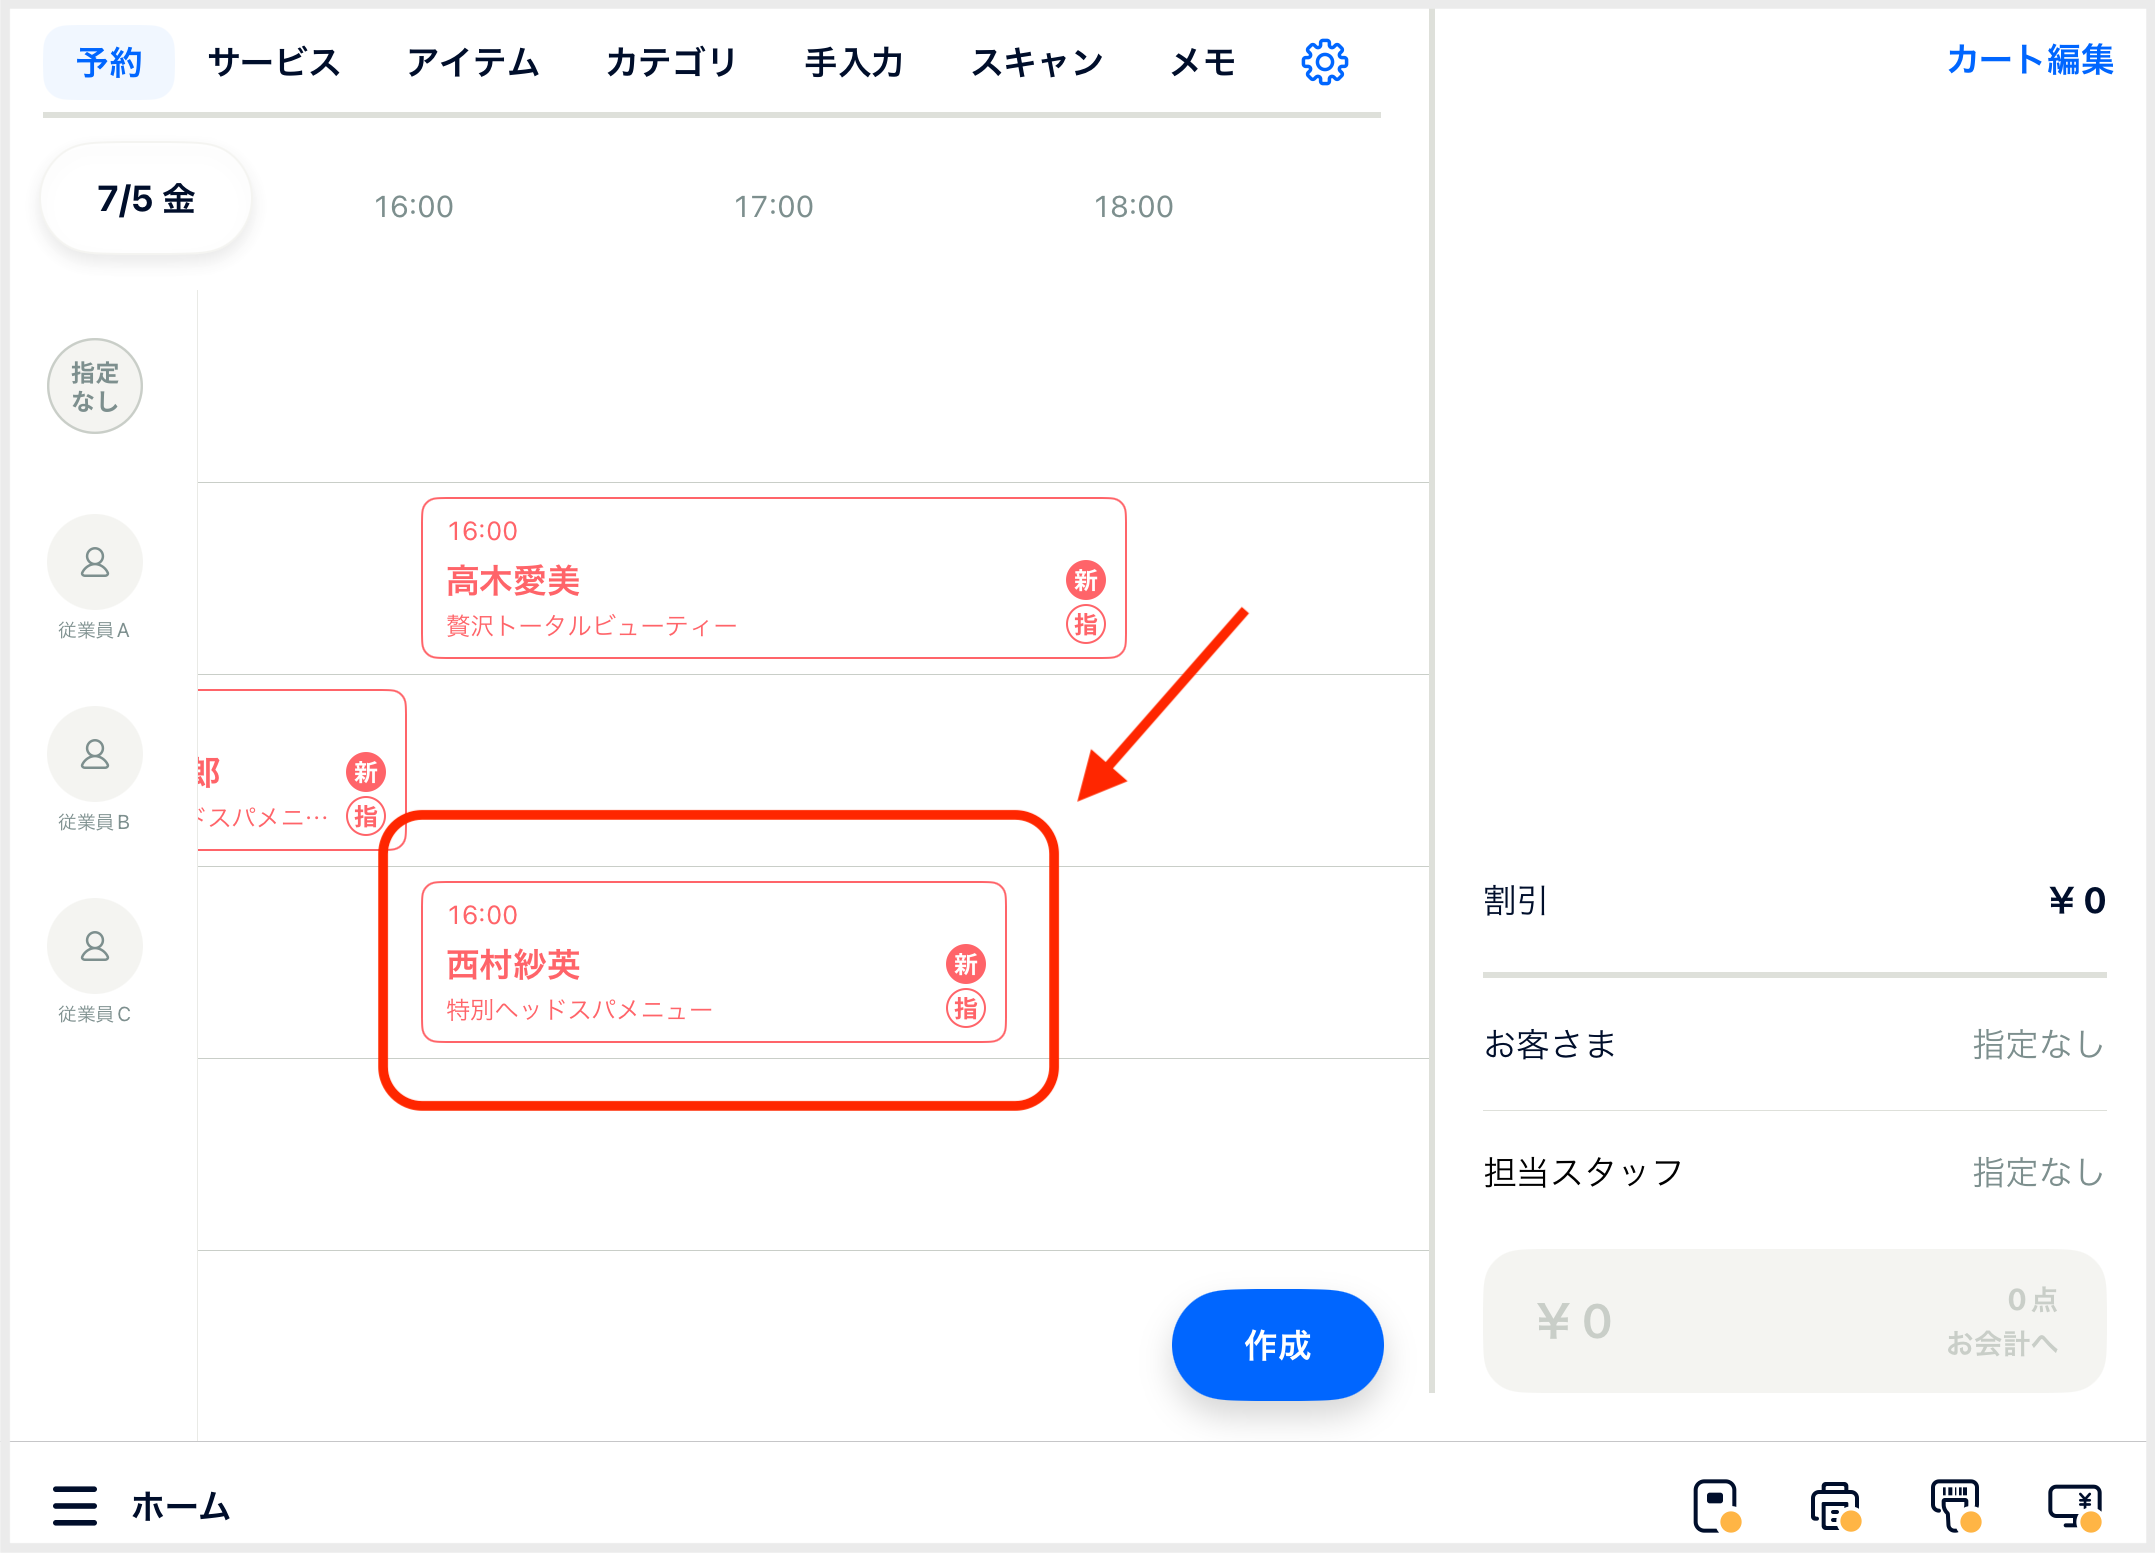Click 指 badge on 高木愛美 reservation
This screenshot has height=1554, width=2155.
point(1086,625)
